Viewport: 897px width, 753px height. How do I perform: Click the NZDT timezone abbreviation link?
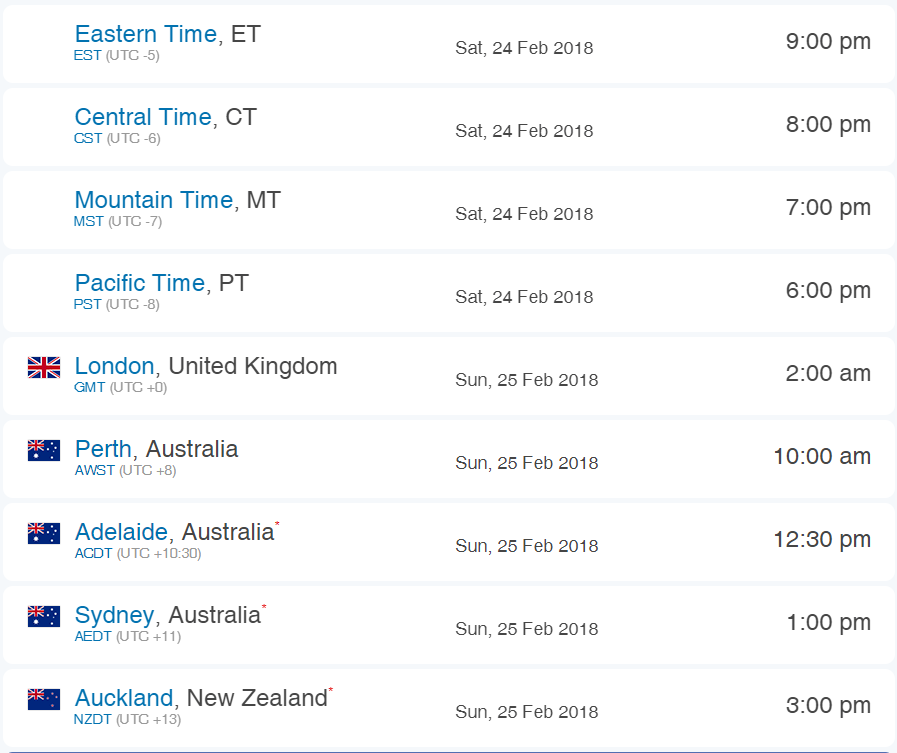pos(93,719)
